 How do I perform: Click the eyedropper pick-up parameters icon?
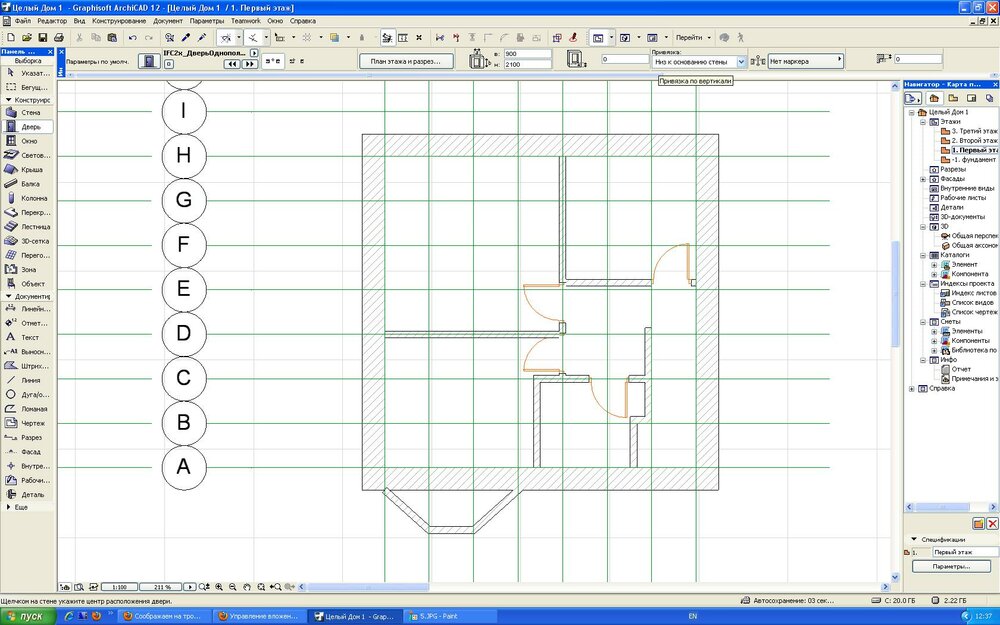(x=186, y=38)
